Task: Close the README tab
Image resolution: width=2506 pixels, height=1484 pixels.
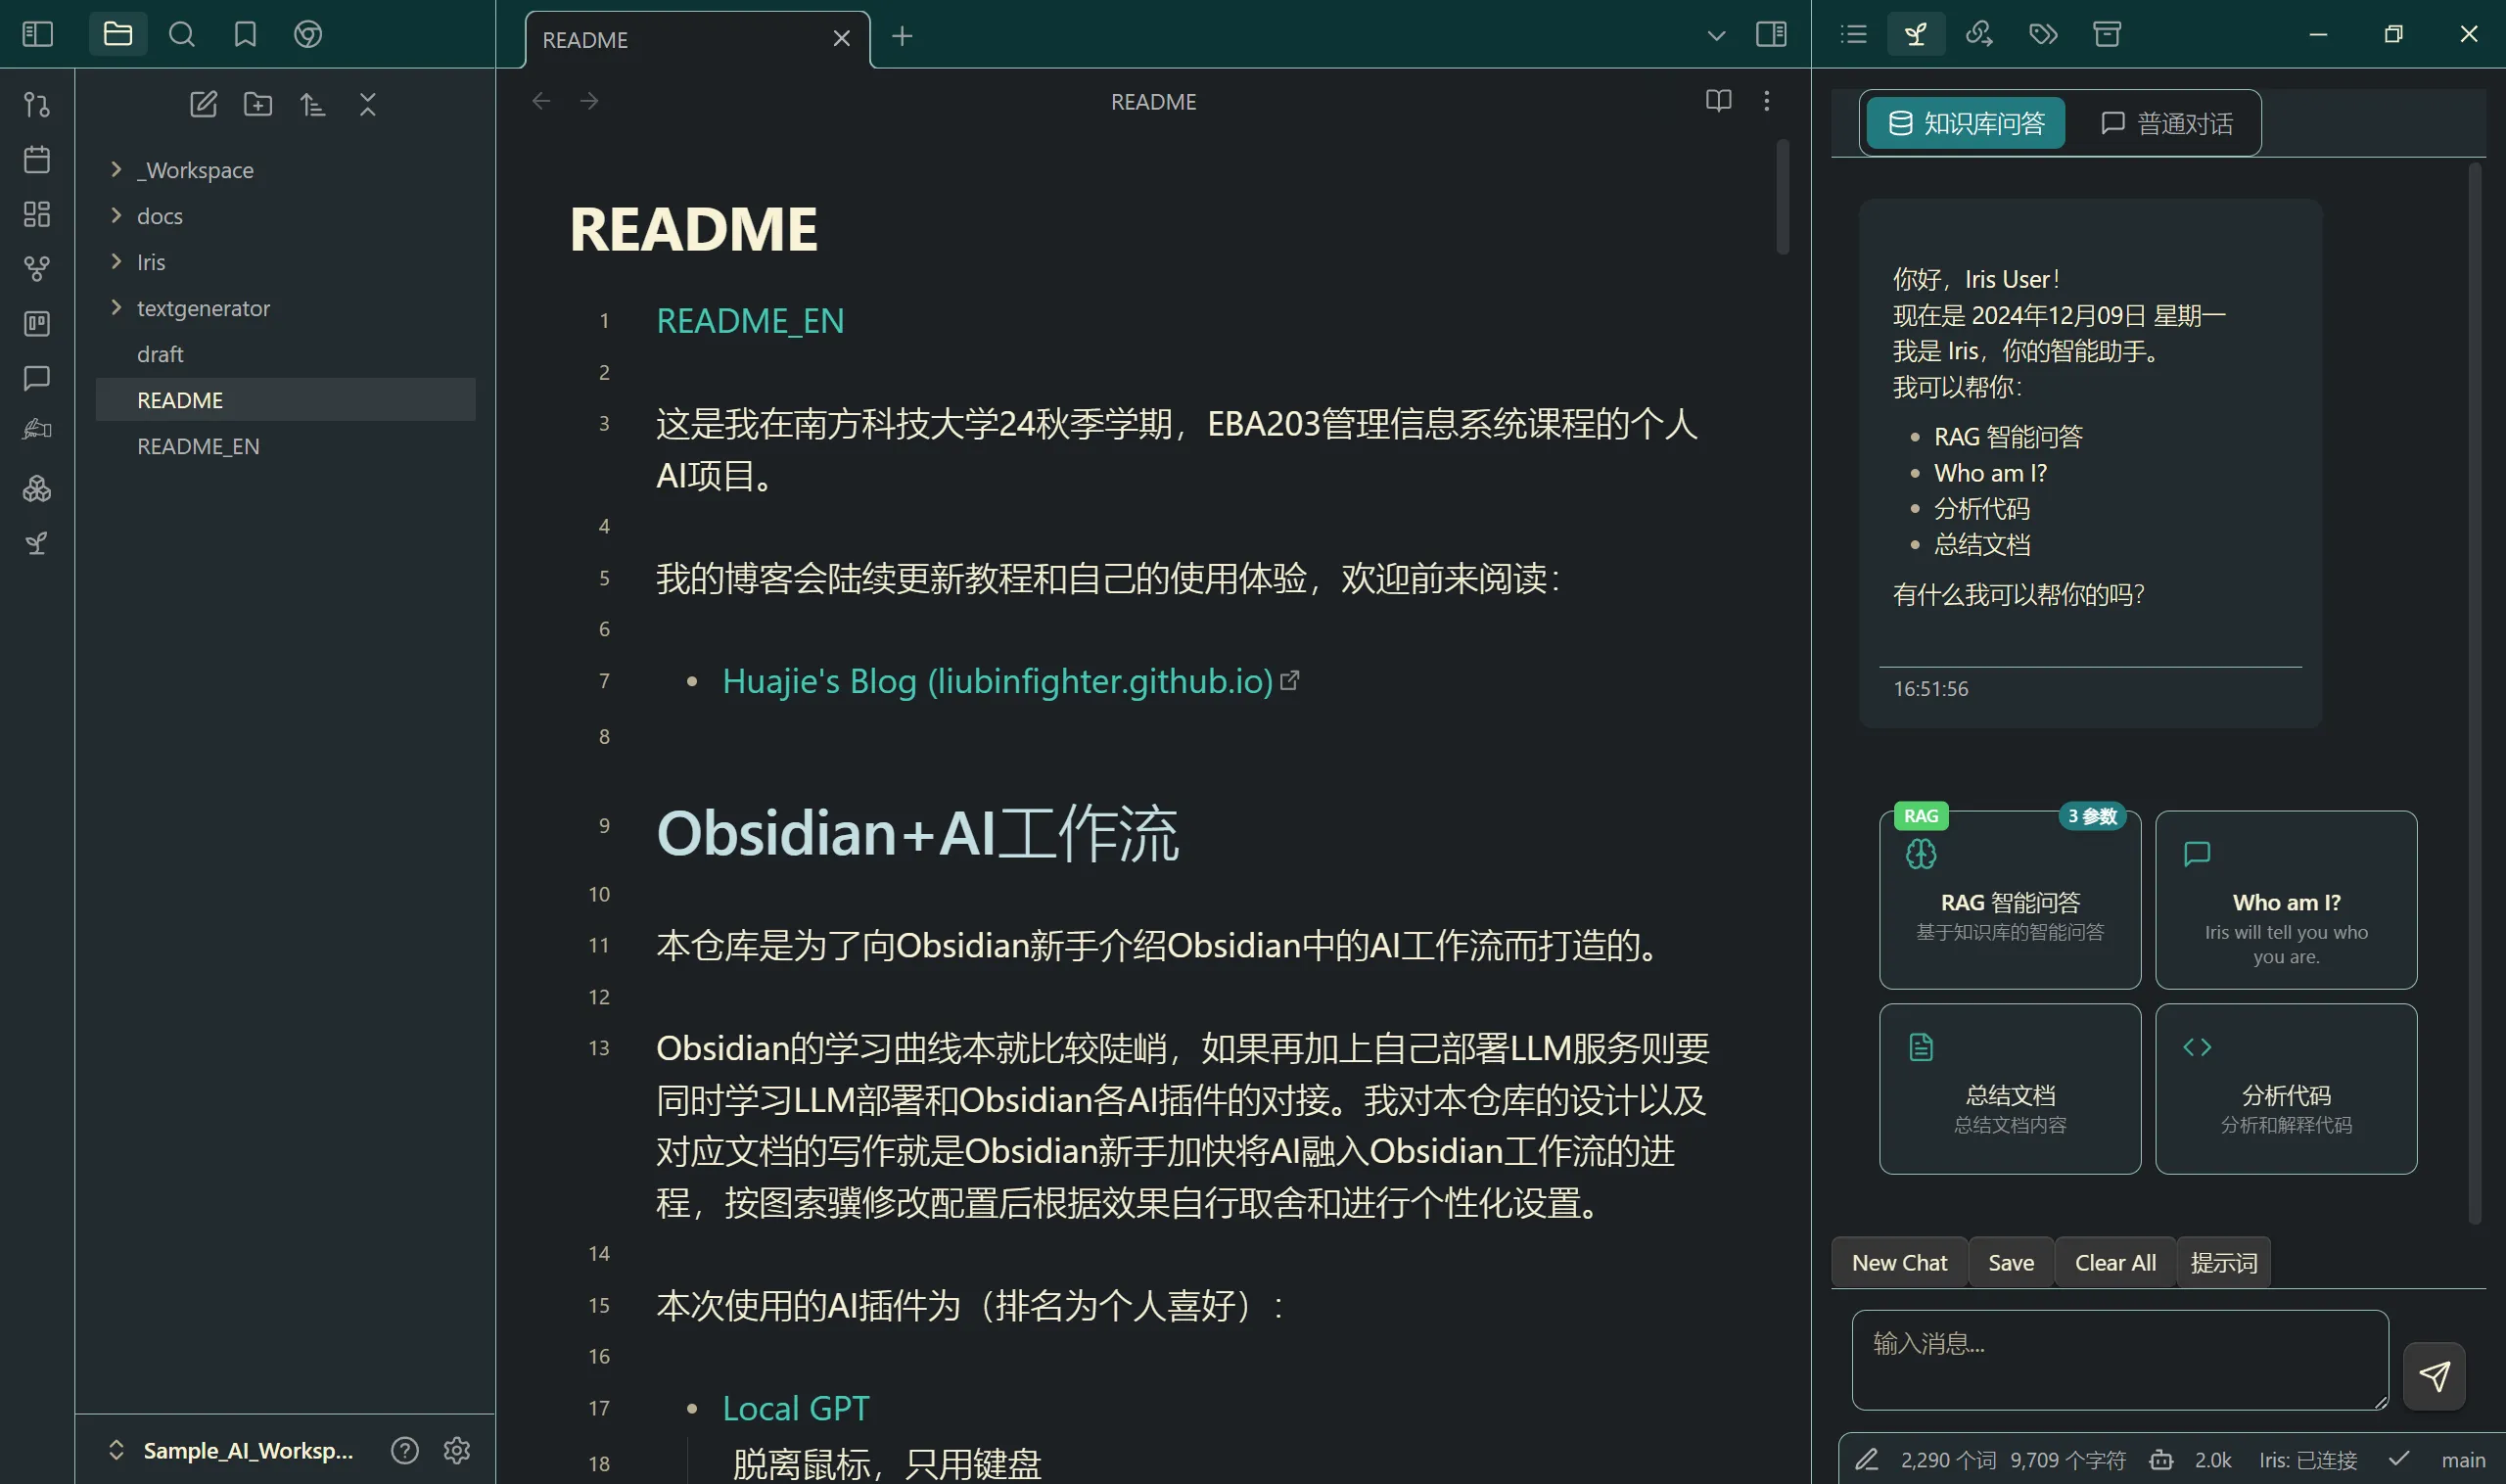Action: click(x=842, y=39)
